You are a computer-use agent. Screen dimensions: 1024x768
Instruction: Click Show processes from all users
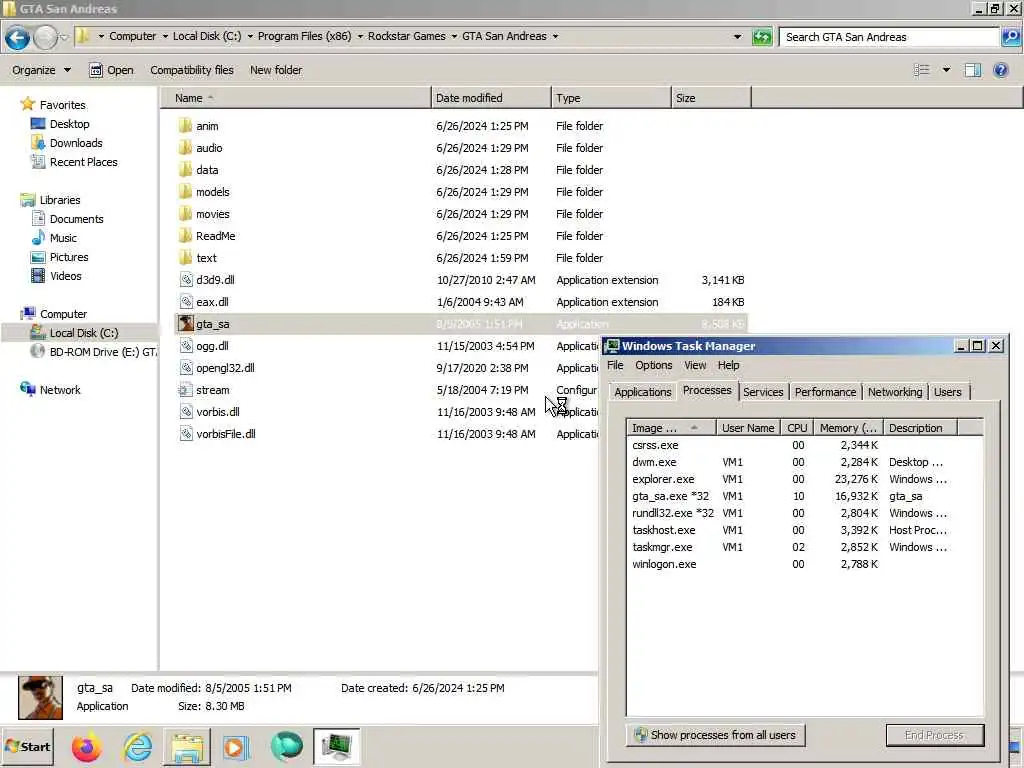coord(715,735)
